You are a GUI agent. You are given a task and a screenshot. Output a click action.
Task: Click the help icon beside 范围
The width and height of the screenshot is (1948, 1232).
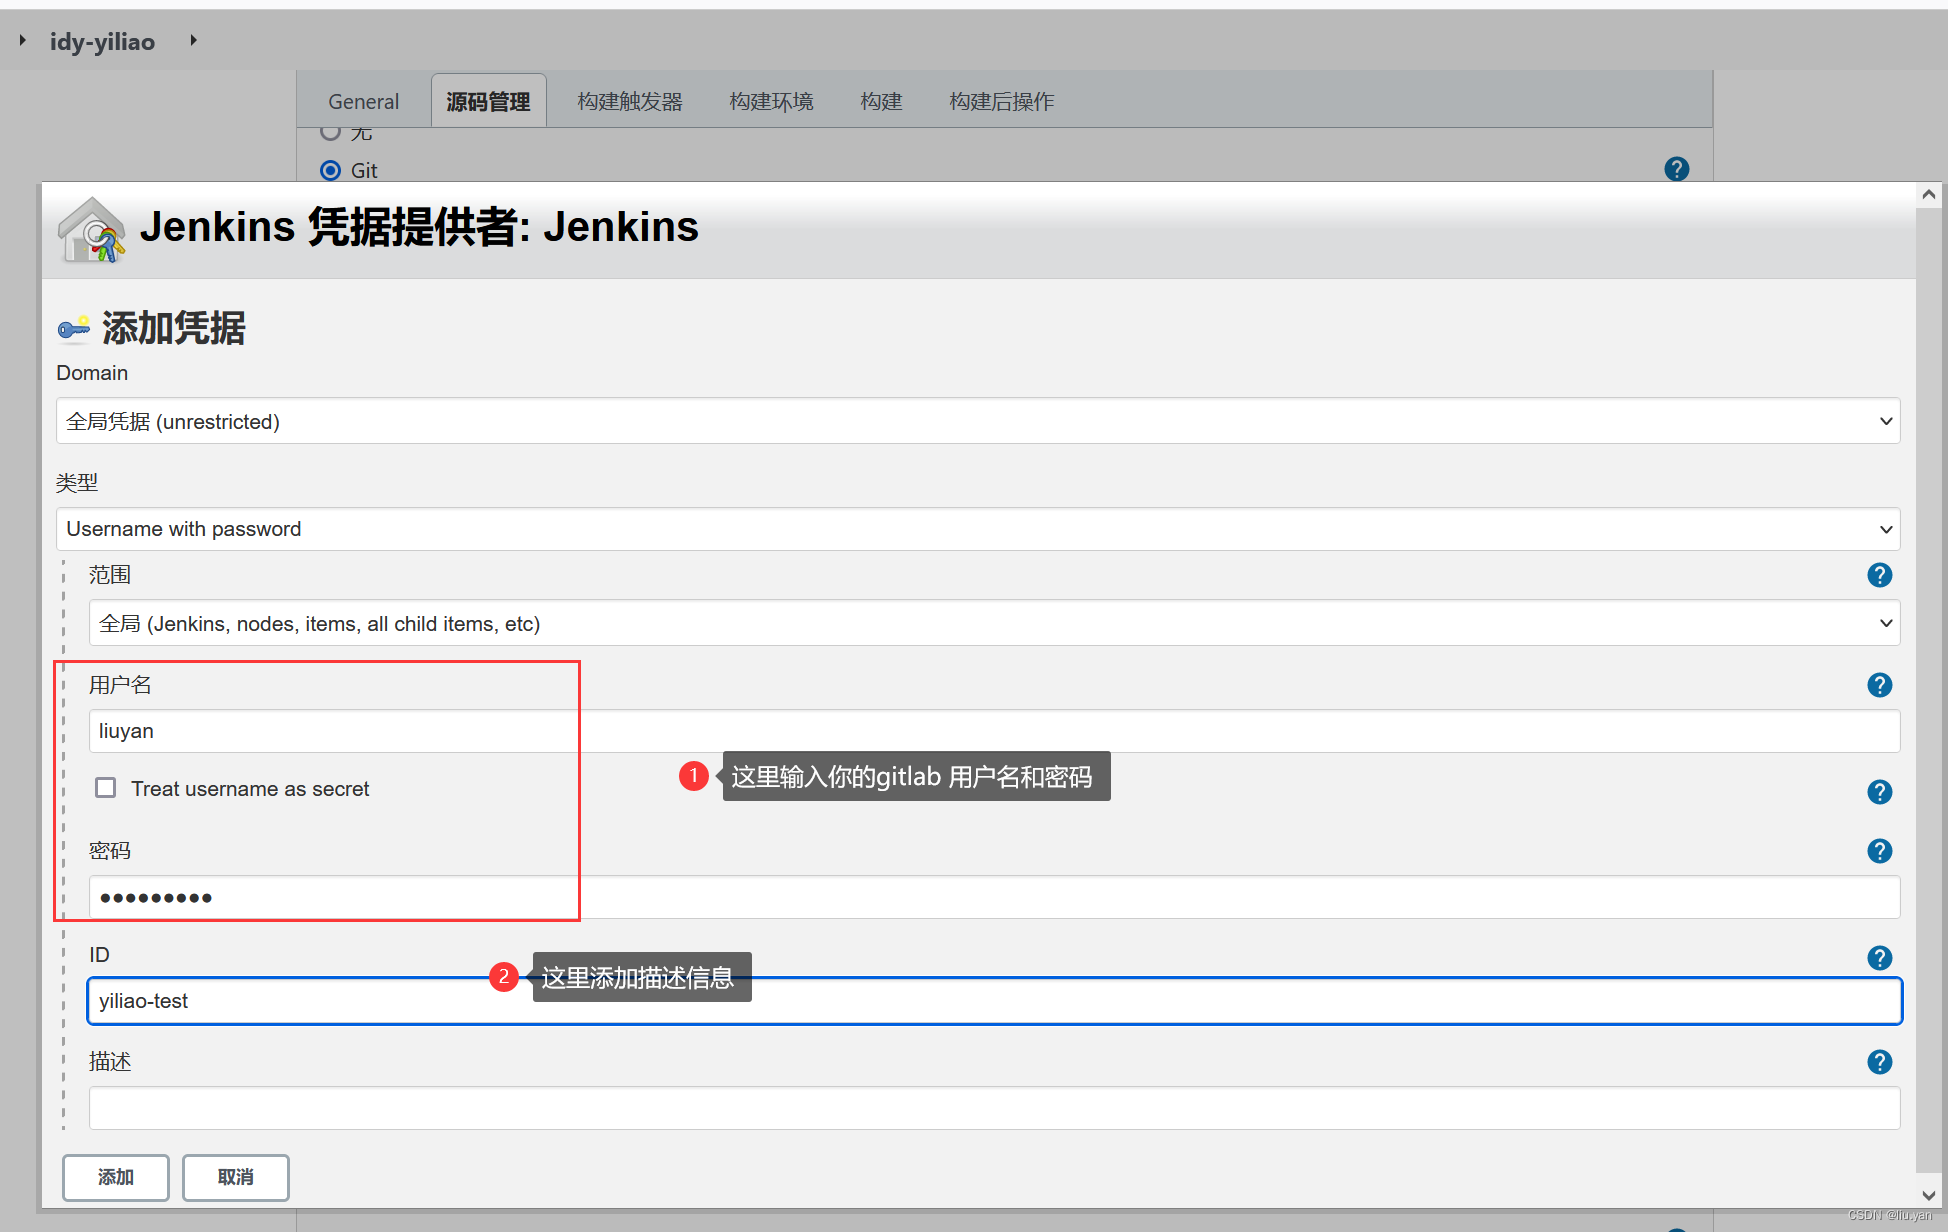coord(1879,575)
